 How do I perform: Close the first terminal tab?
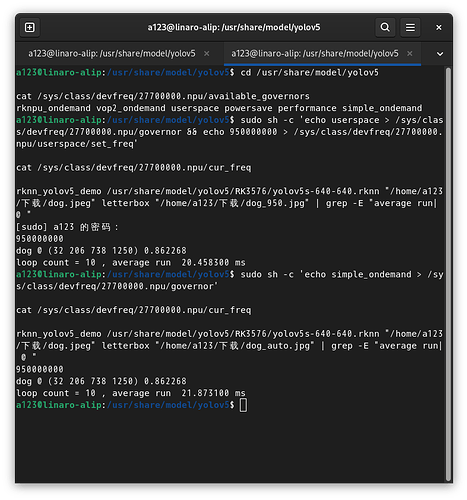pos(207,53)
